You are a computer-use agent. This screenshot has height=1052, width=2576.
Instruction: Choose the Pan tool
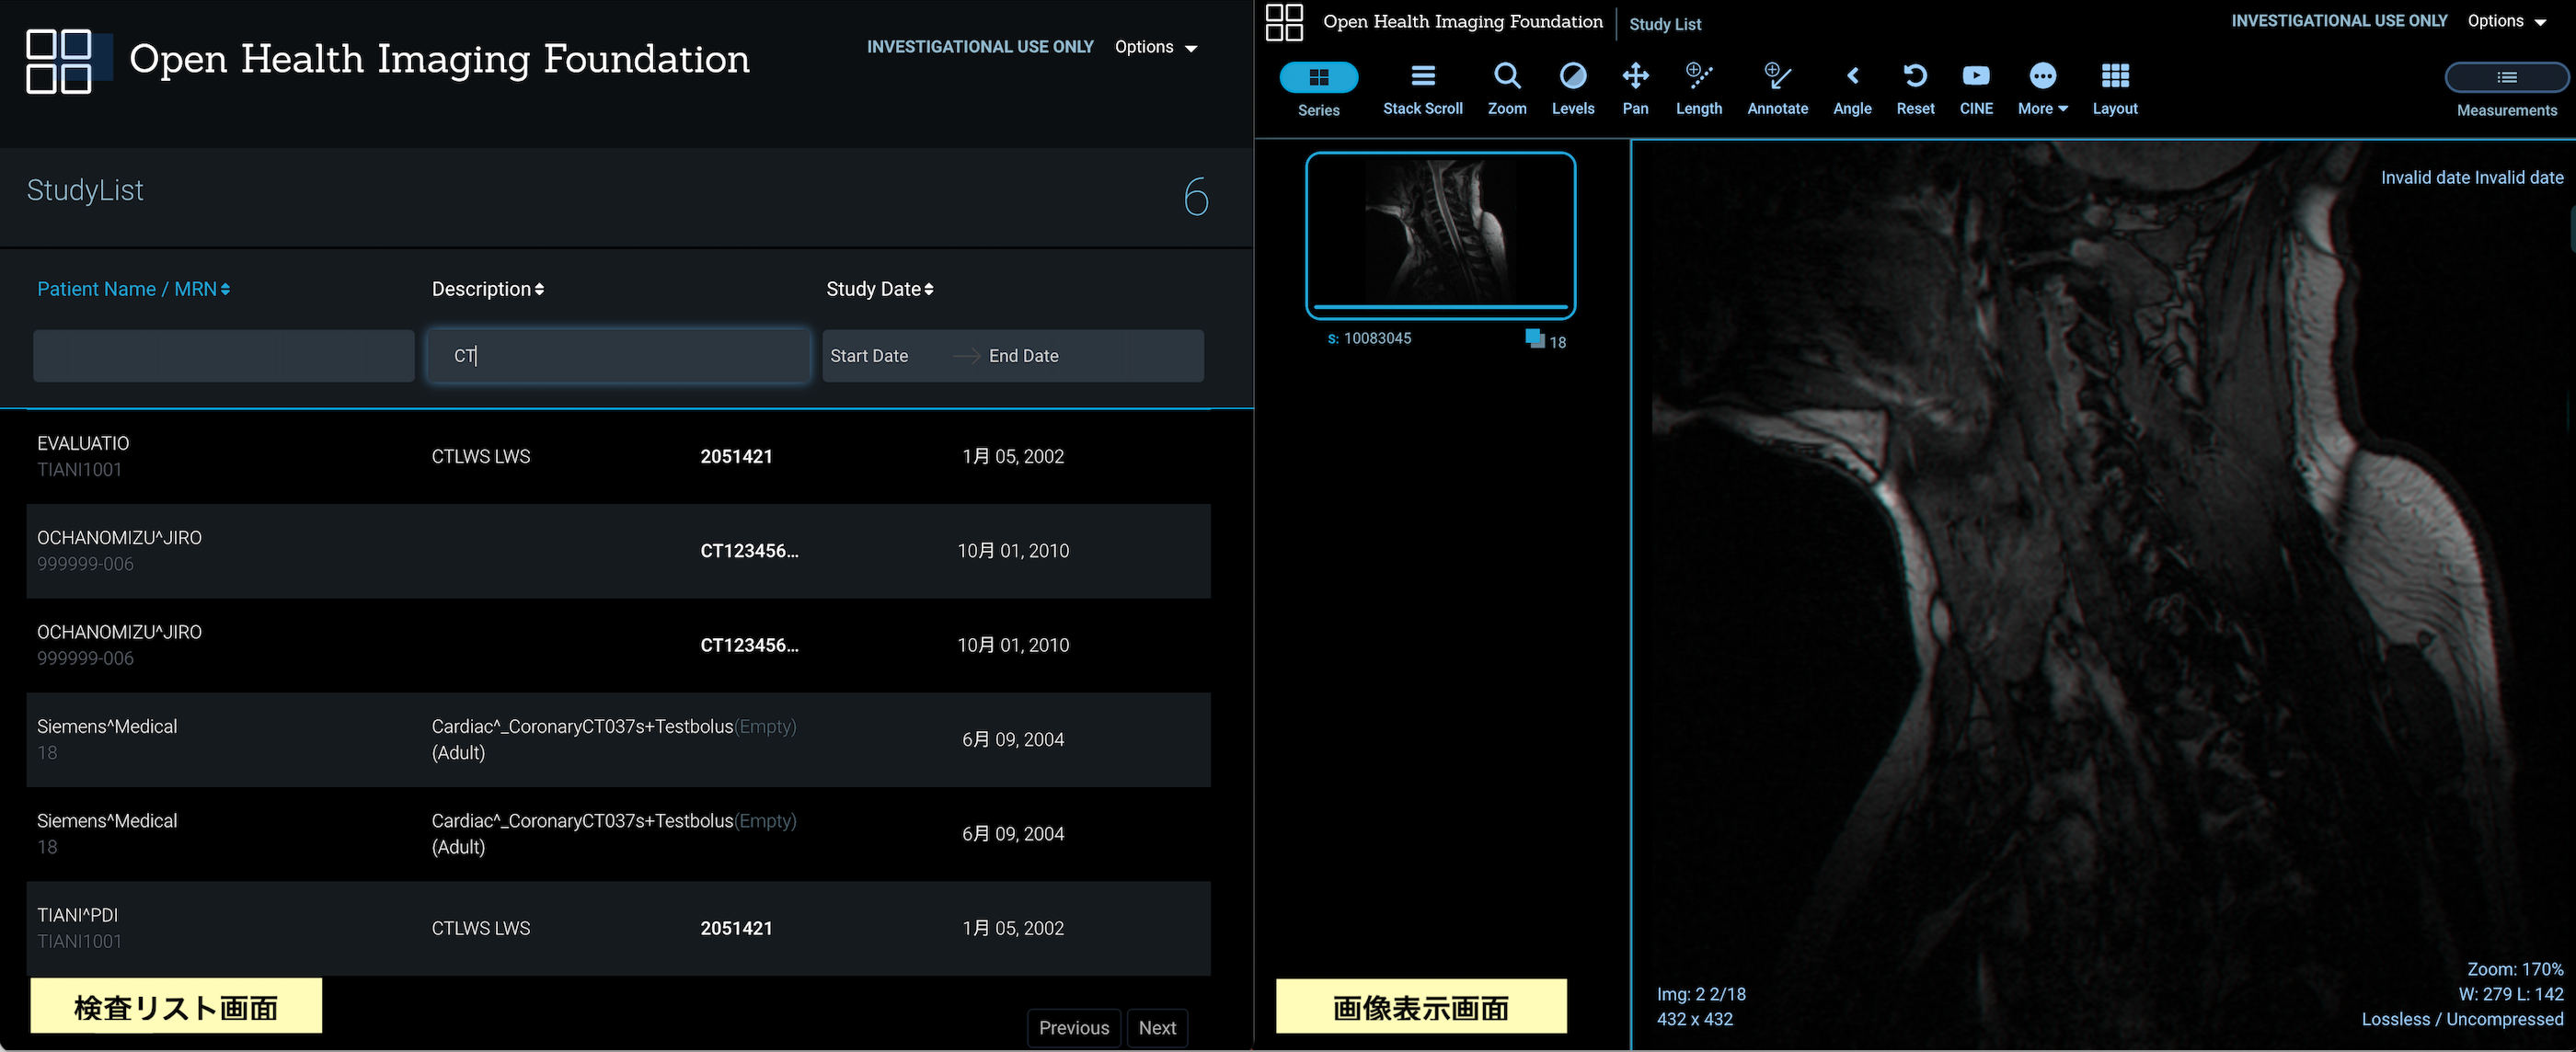point(1635,88)
